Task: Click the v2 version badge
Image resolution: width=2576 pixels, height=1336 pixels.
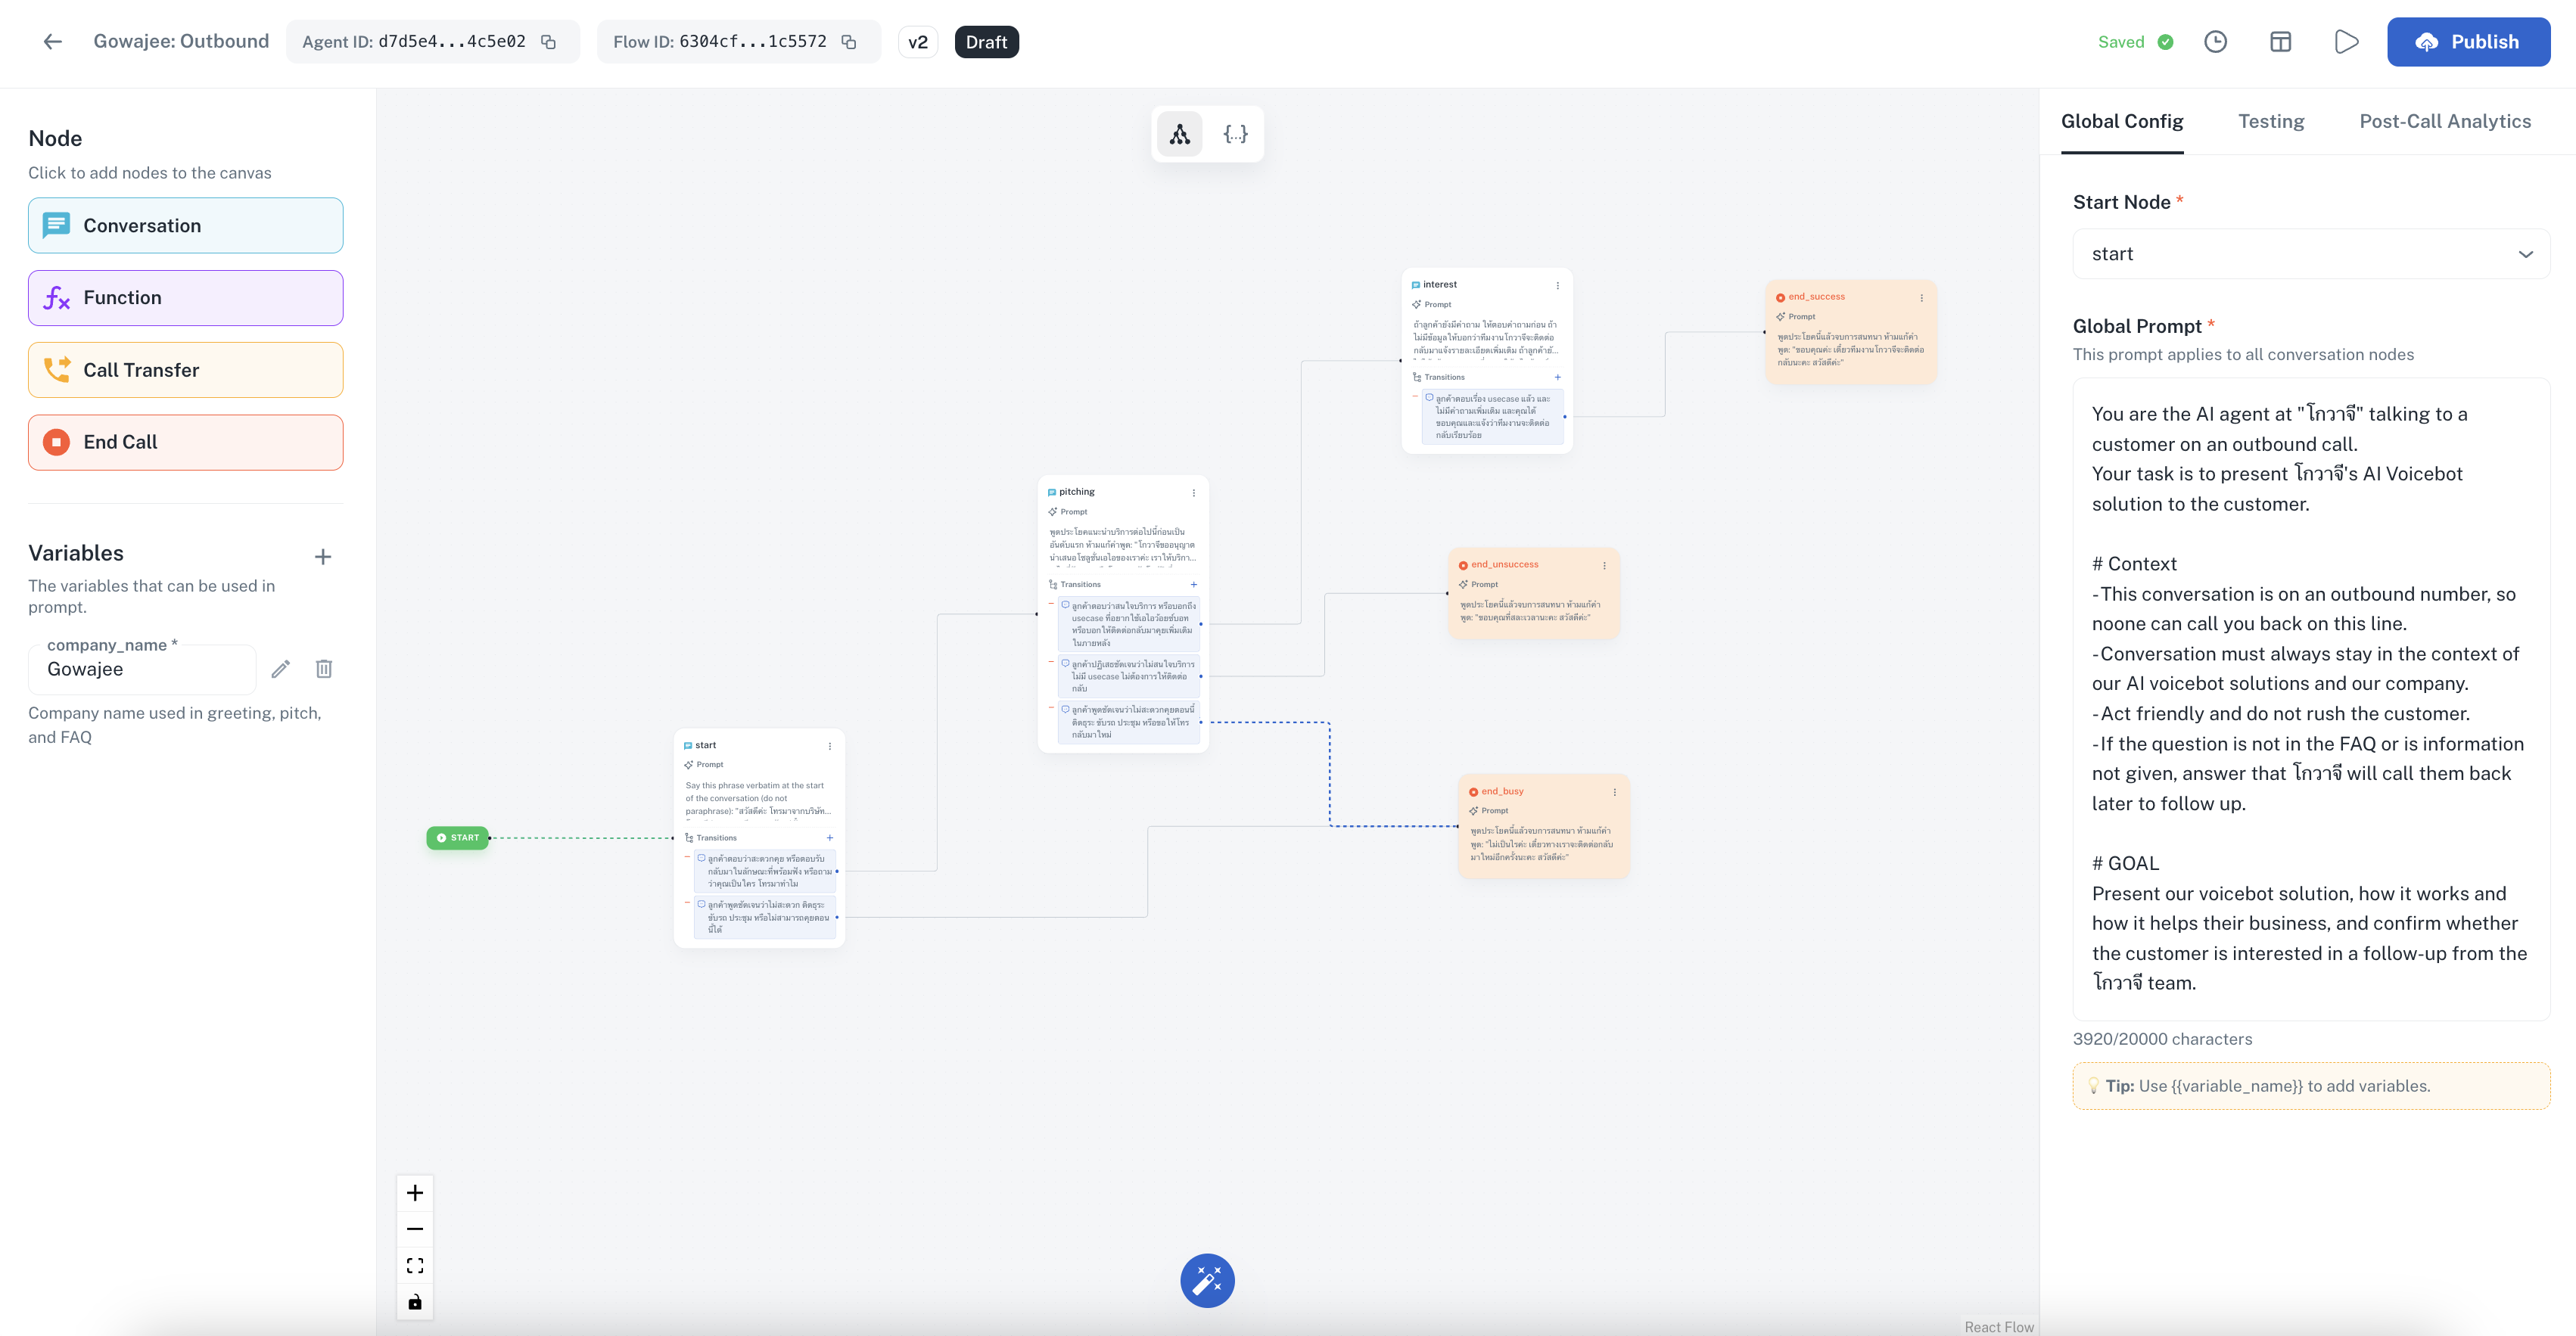Action: (918, 42)
